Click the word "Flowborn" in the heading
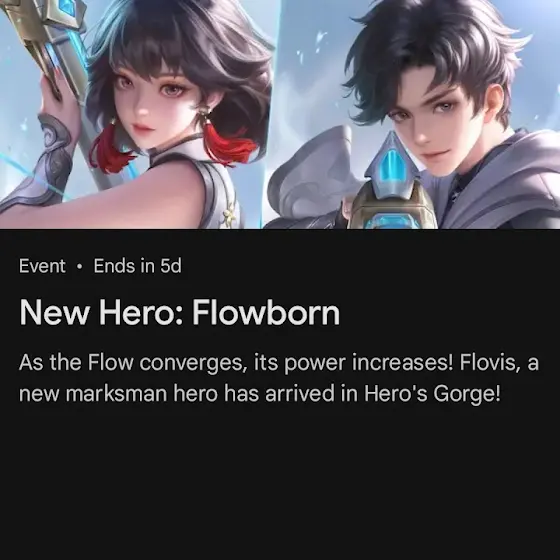This screenshot has width=560, height=560. [266, 312]
